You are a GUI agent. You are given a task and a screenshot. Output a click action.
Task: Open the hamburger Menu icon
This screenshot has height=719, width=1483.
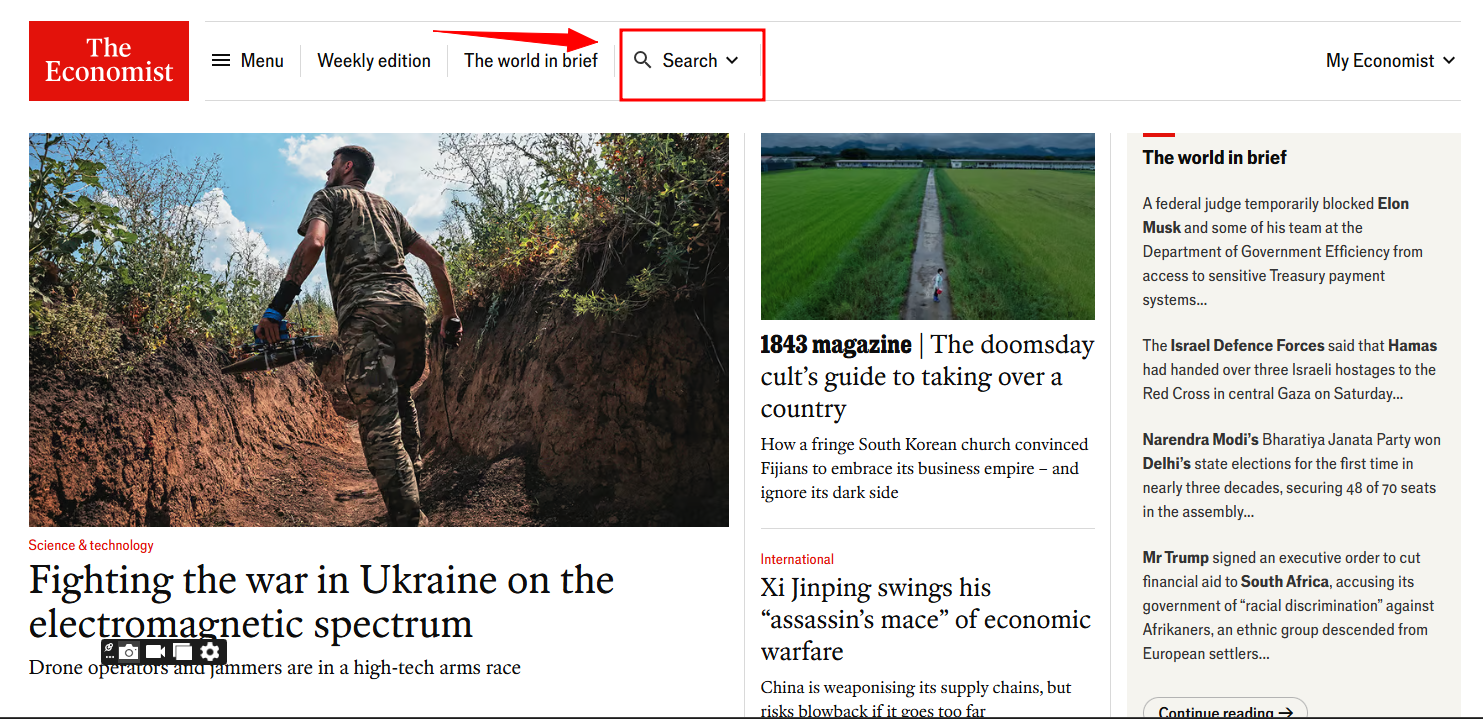221,61
